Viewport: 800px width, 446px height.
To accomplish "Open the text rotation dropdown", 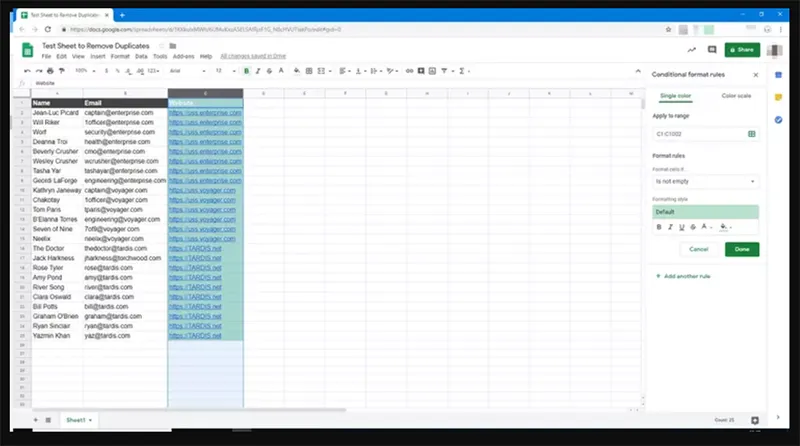I will click(x=392, y=71).
